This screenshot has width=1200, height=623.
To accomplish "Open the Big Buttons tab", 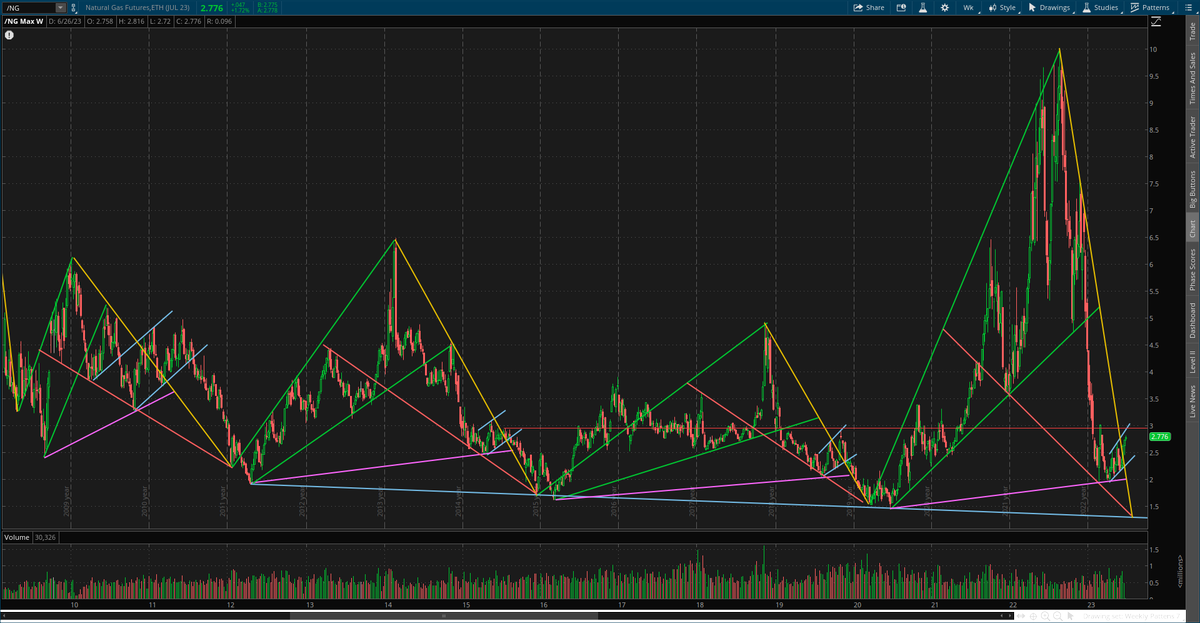I will (x=1191, y=188).
